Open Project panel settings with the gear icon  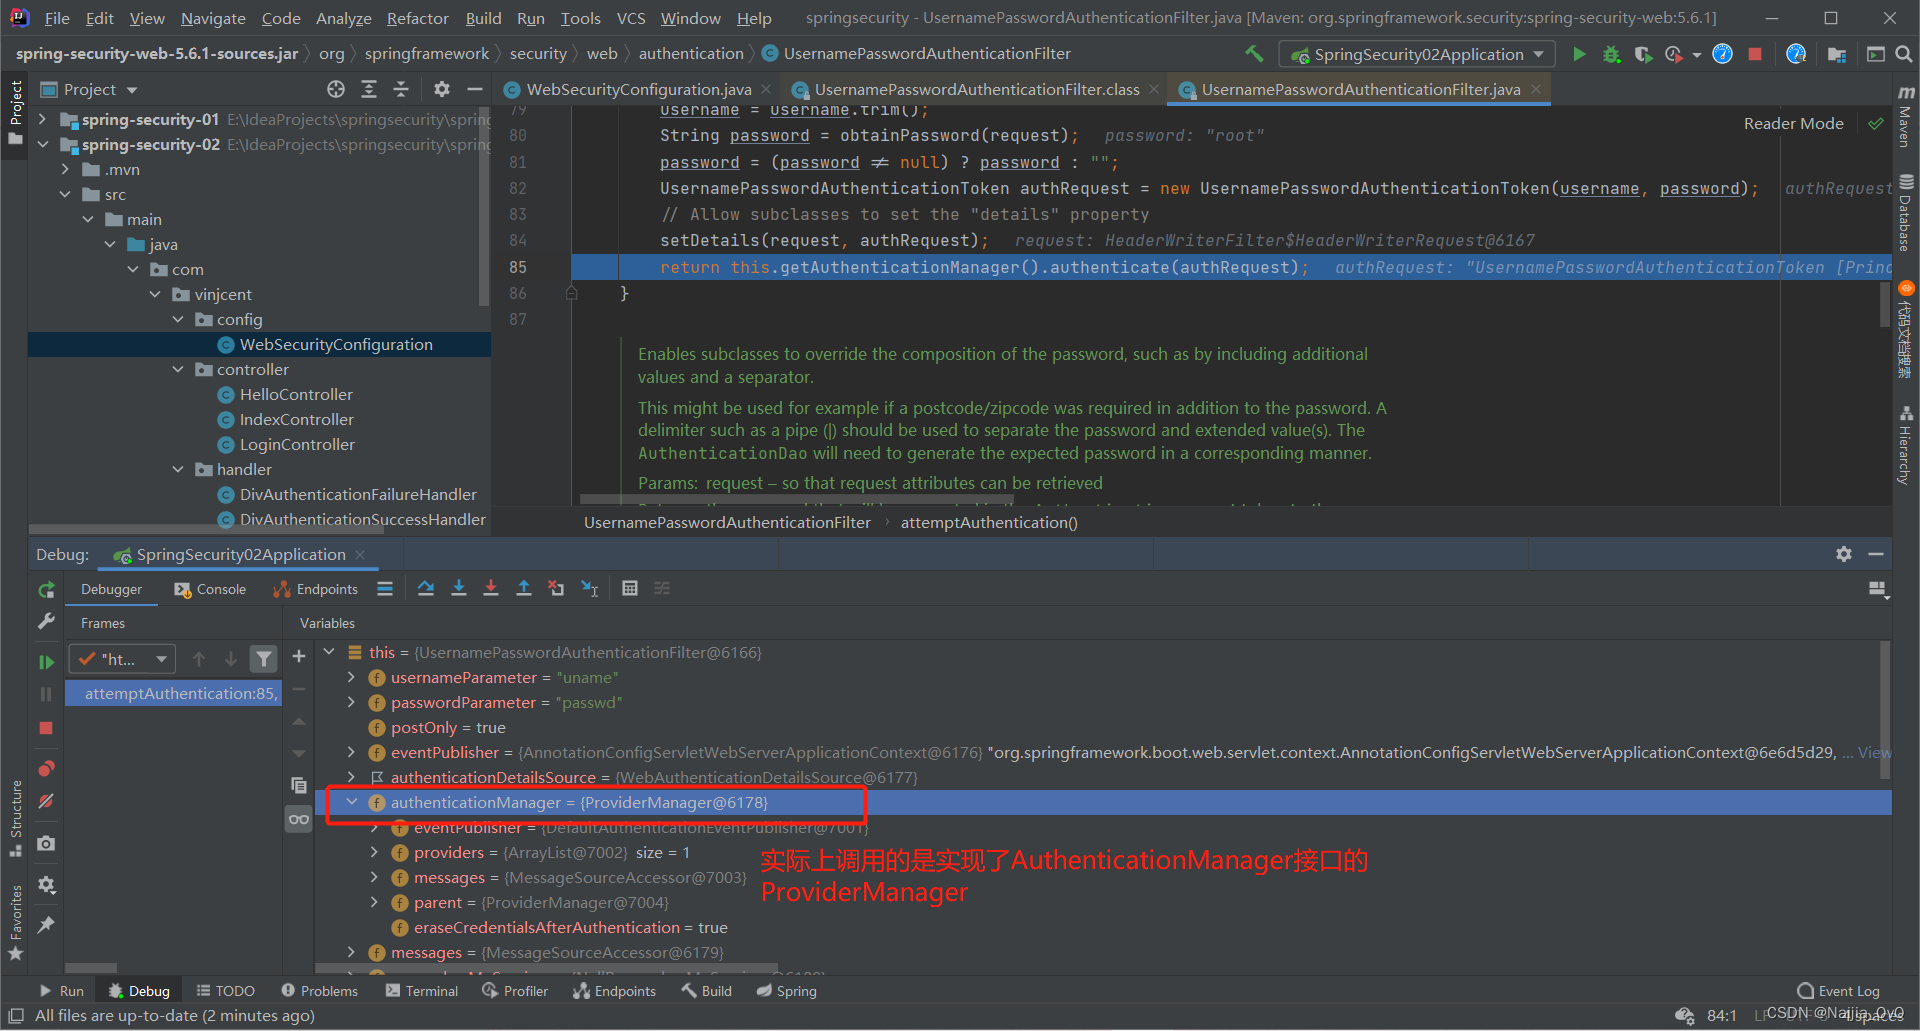442,89
